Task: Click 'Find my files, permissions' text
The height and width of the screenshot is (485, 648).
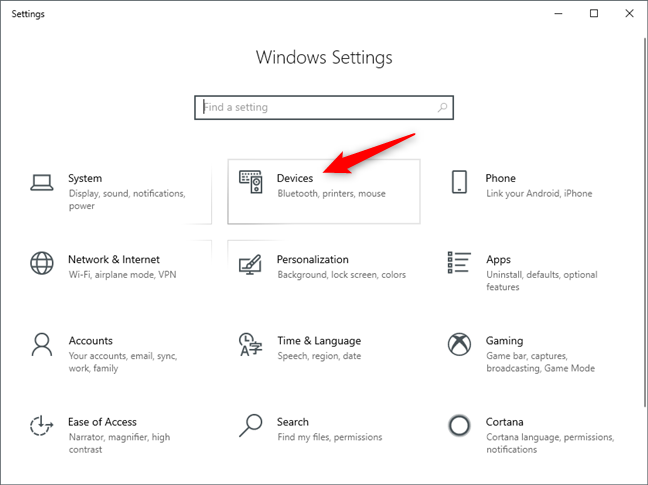Action: [330, 437]
